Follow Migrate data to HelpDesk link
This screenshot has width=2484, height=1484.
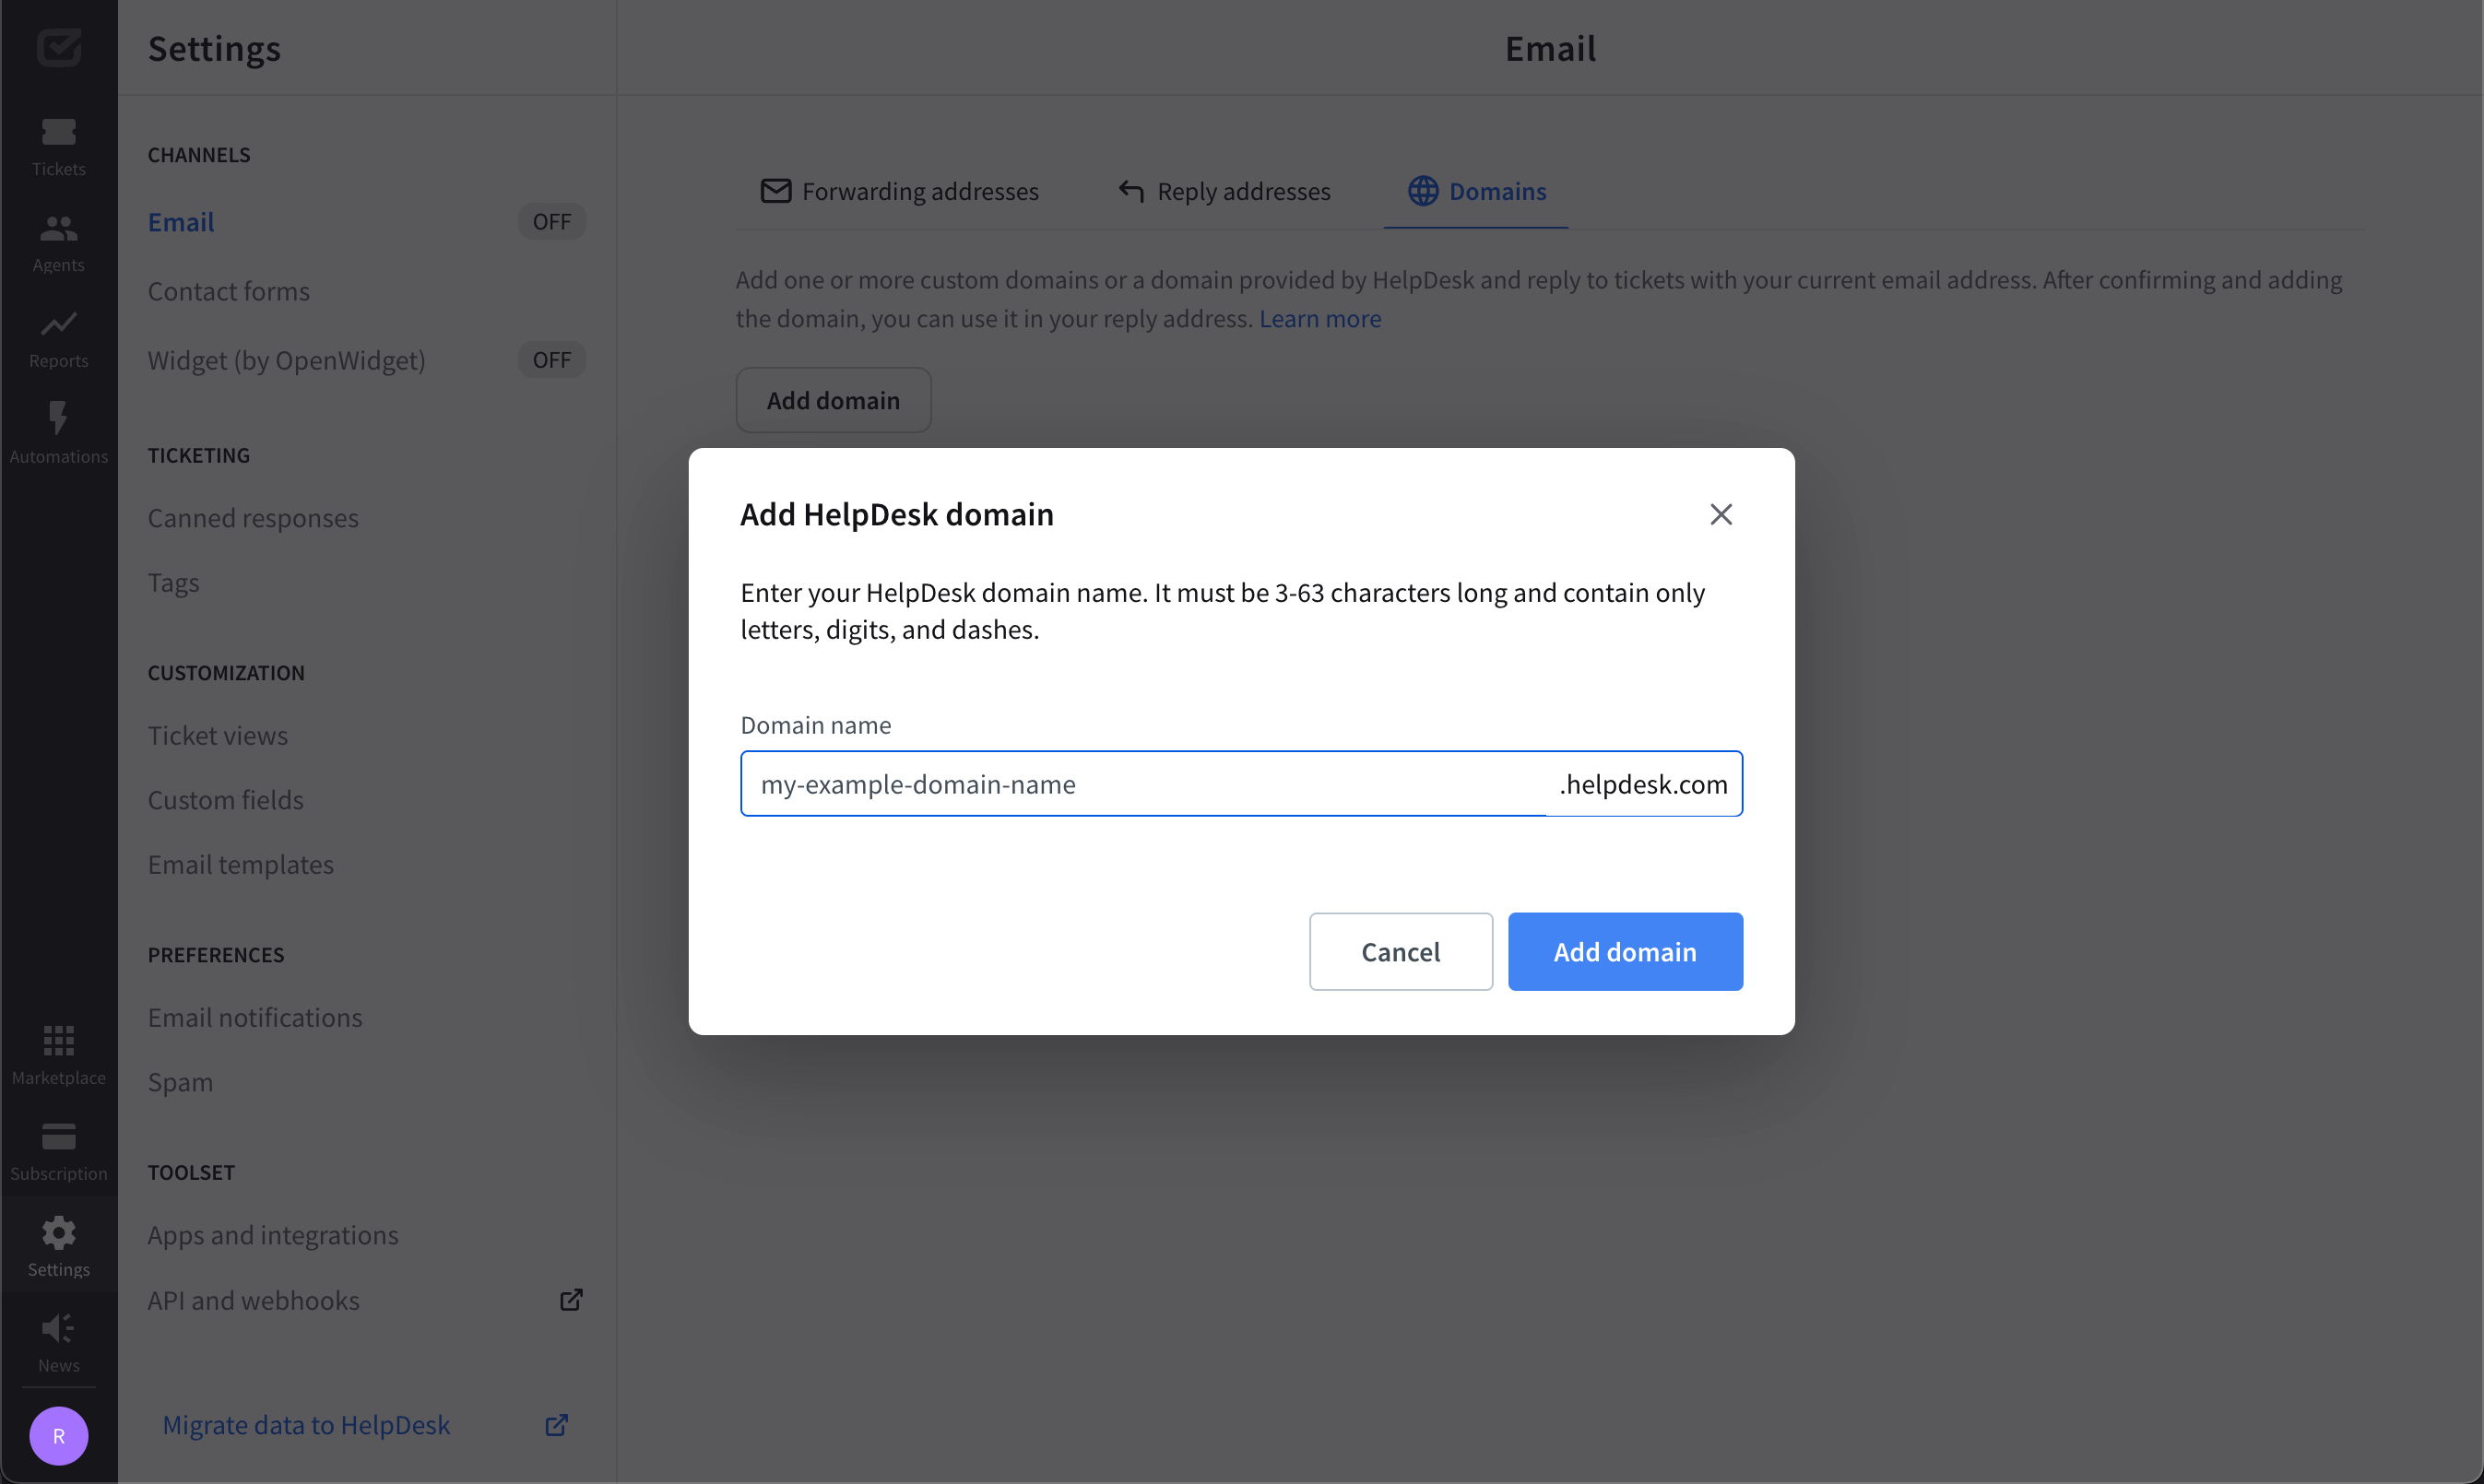tap(306, 1425)
